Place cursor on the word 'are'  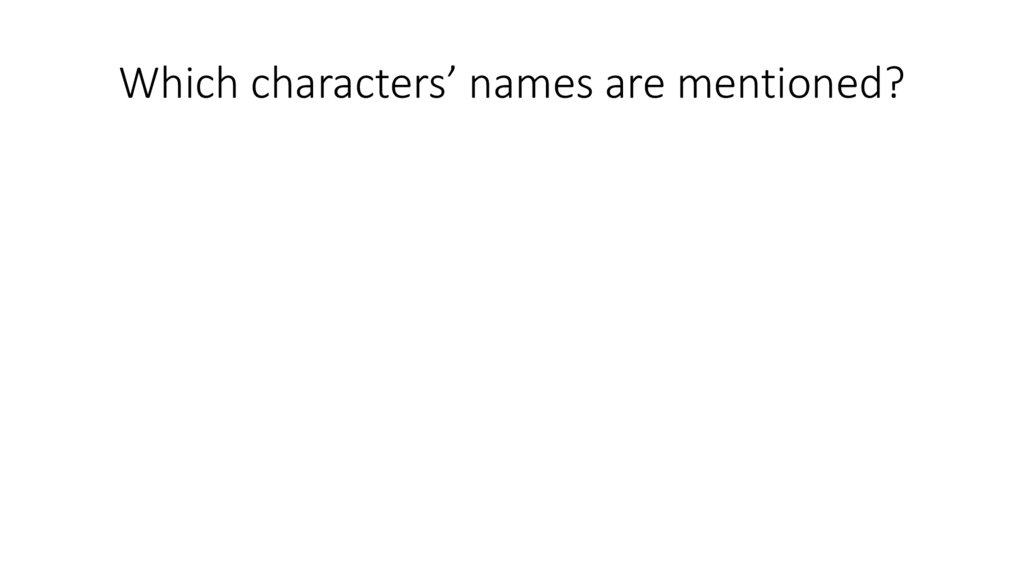click(x=635, y=85)
